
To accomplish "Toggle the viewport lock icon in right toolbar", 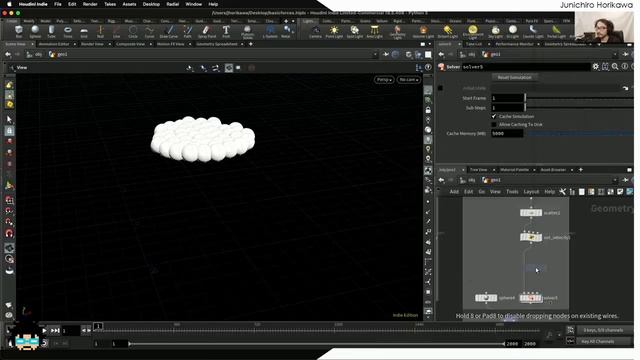I will tap(428, 110).
